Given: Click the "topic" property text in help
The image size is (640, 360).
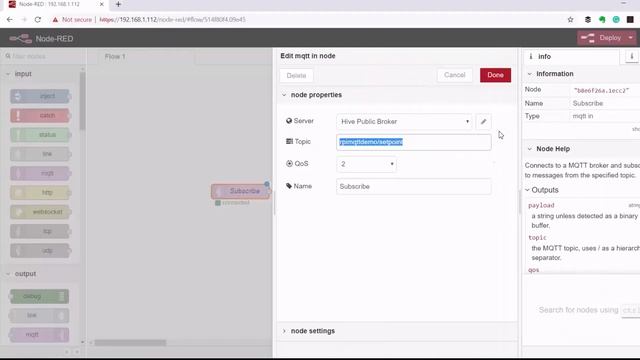Looking at the screenshot, I should tap(537, 238).
